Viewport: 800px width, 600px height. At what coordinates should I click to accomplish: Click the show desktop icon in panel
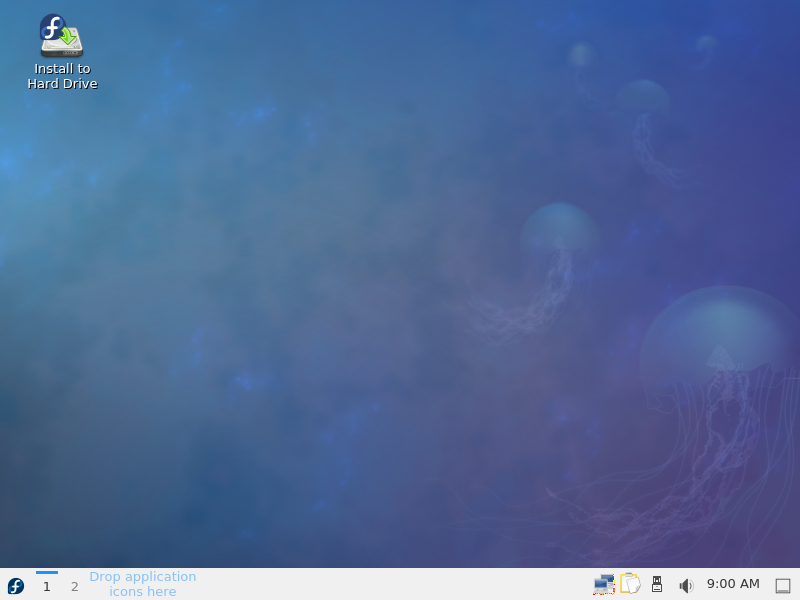(x=783, y=586)
